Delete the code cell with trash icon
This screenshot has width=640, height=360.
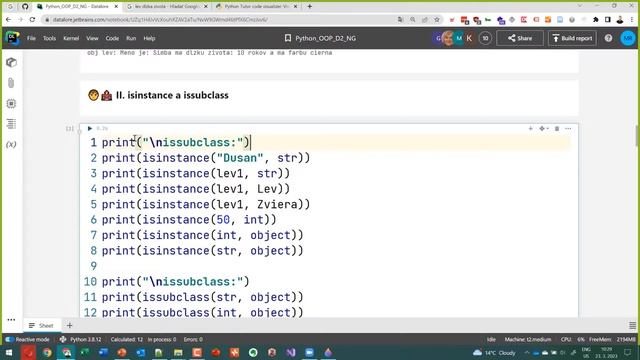click(x=557, y=129)
